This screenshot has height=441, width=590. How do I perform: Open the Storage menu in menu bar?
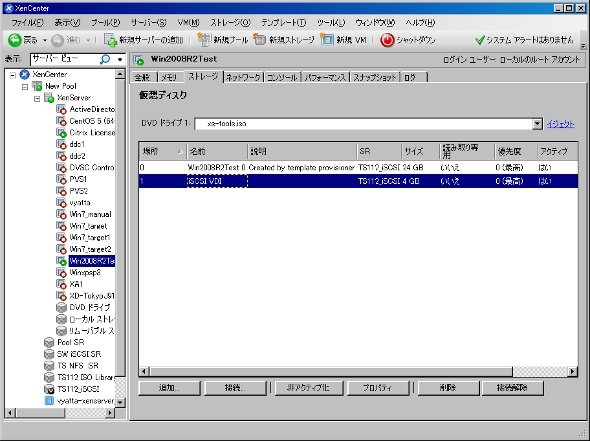pos(230,23)
